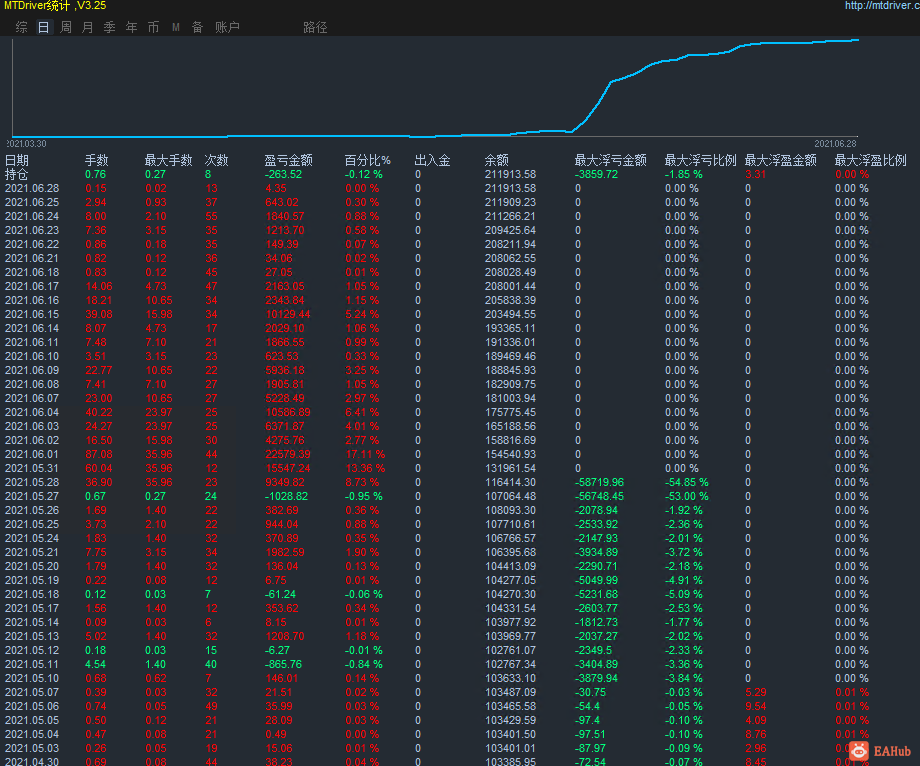The height and width of the screenshot is (766, 920).
Task: Open the 周 weekly tab
Action: tap(66, 27)
